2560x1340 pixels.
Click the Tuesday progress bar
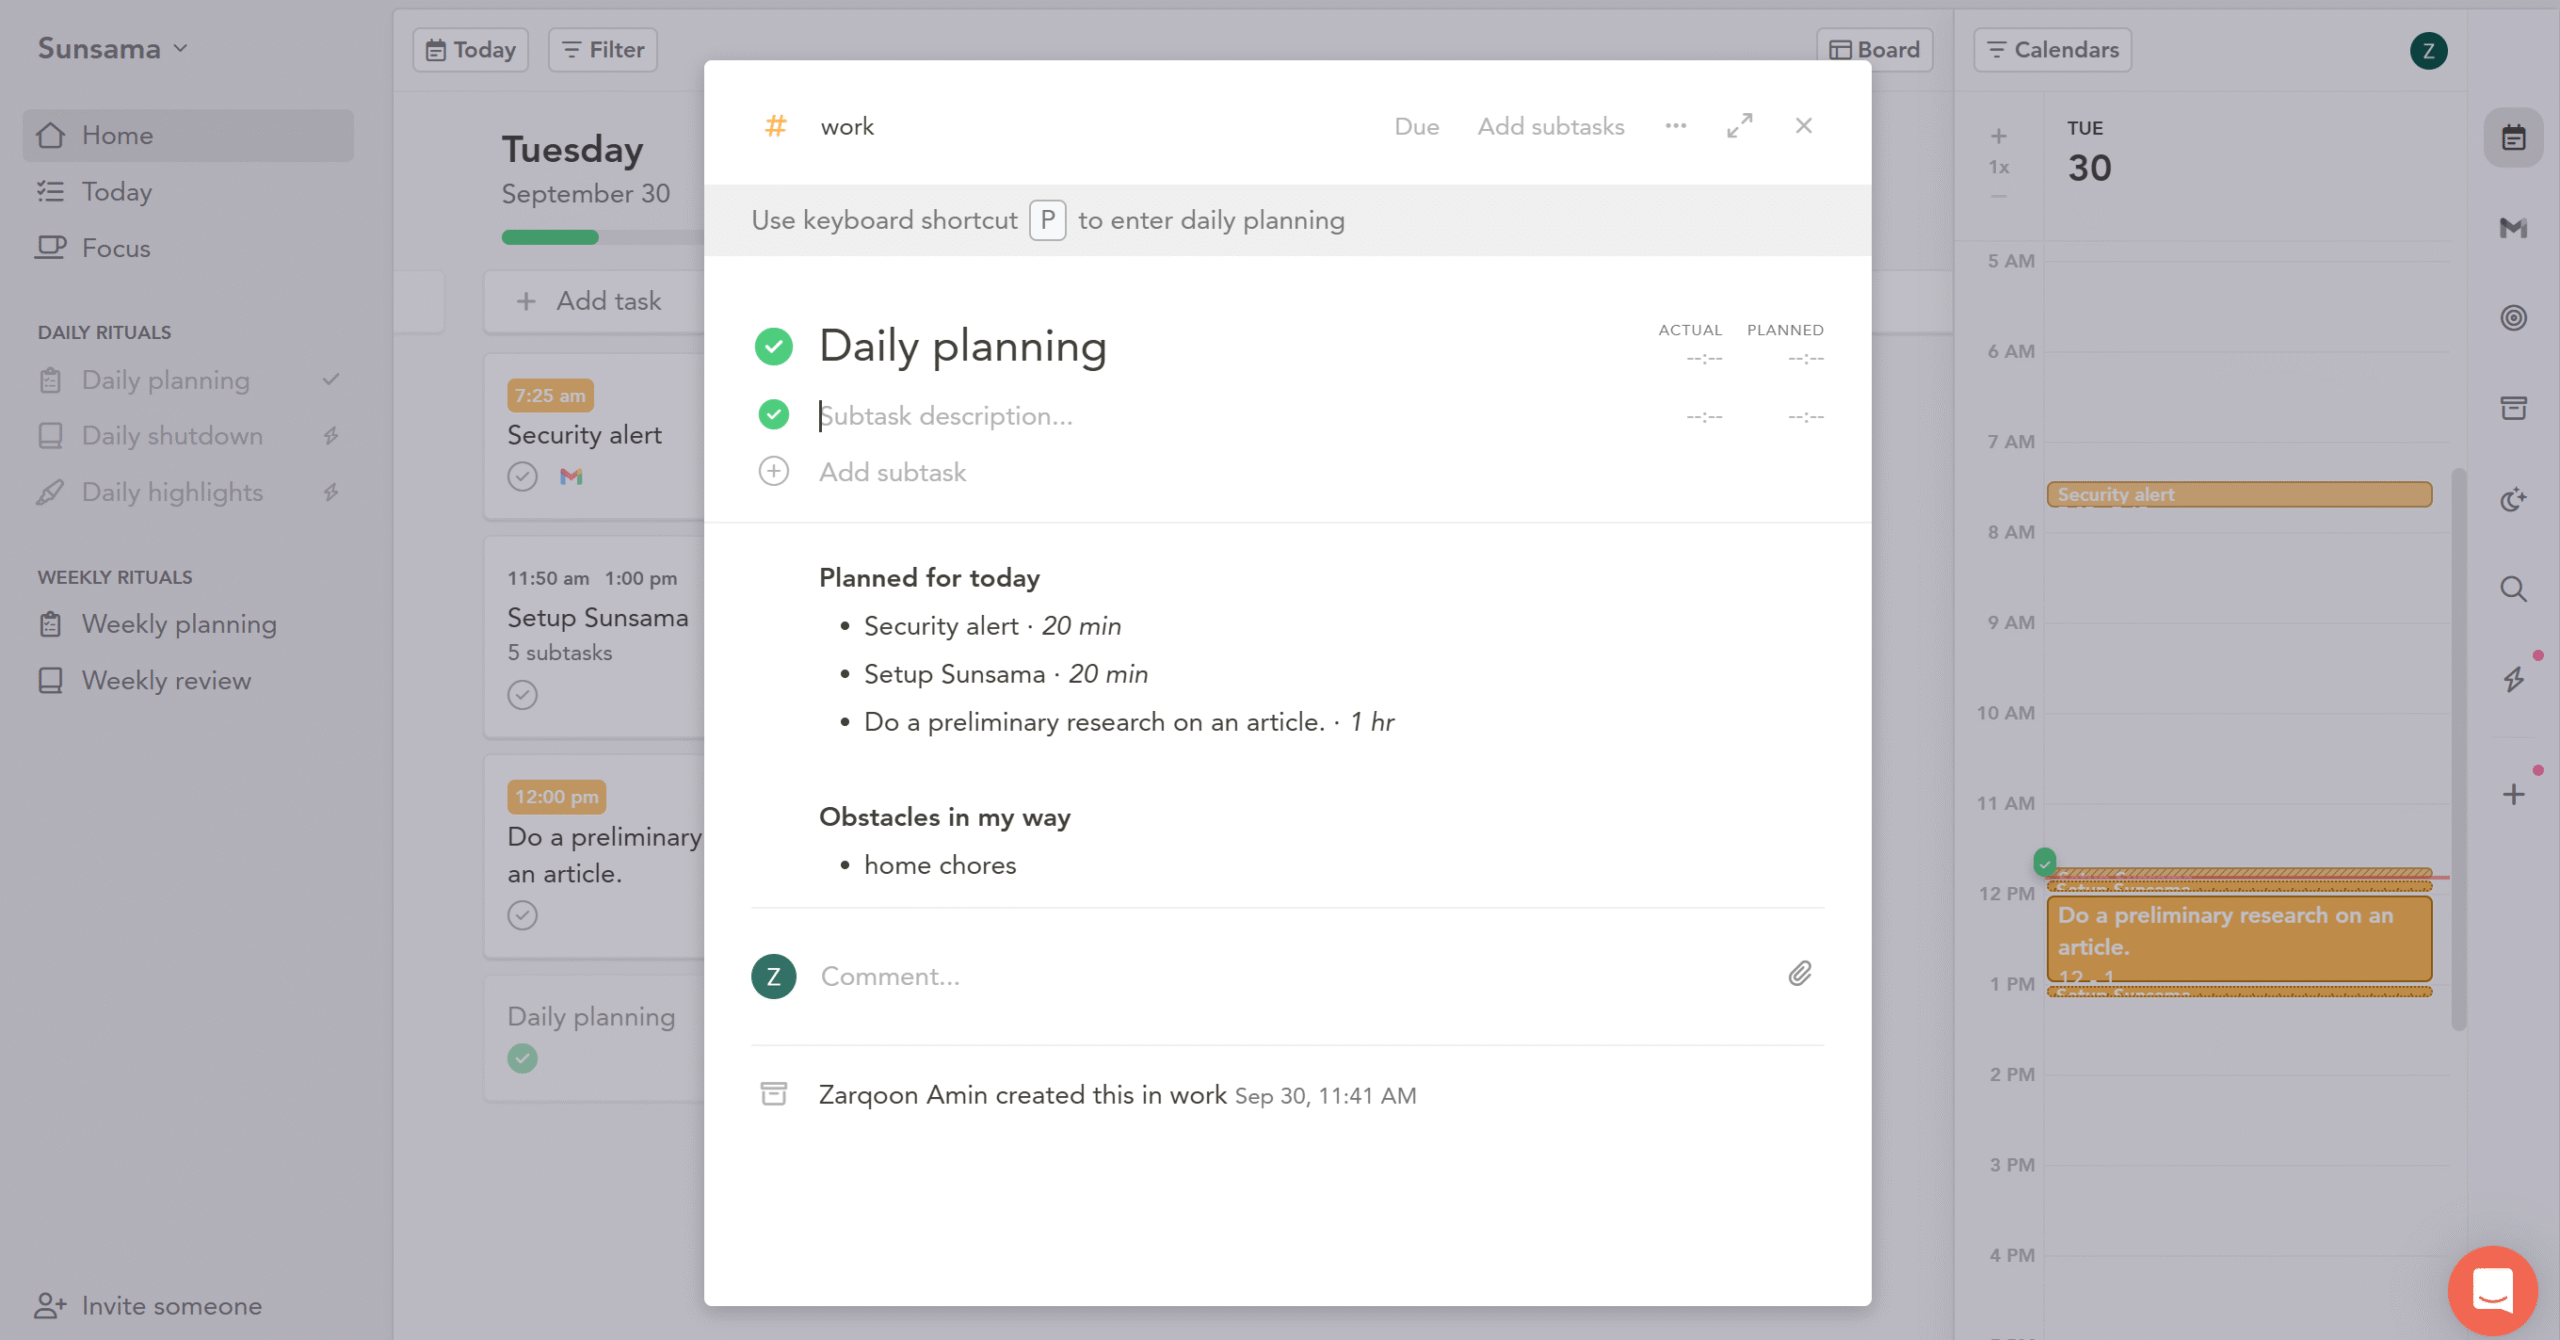[603, 237]
